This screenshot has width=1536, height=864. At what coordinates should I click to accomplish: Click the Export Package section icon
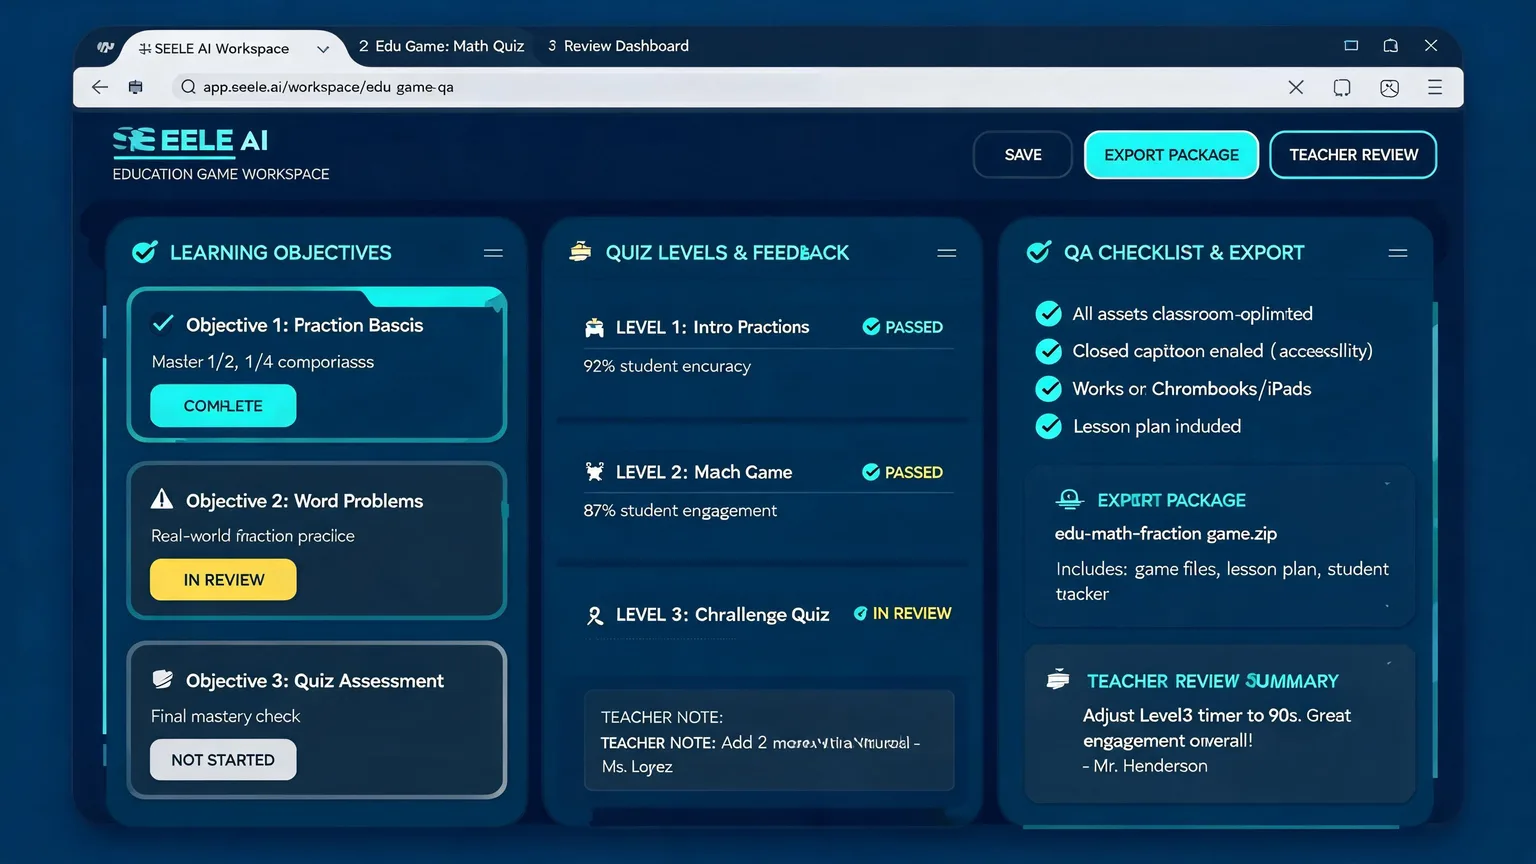point(1069,499)
